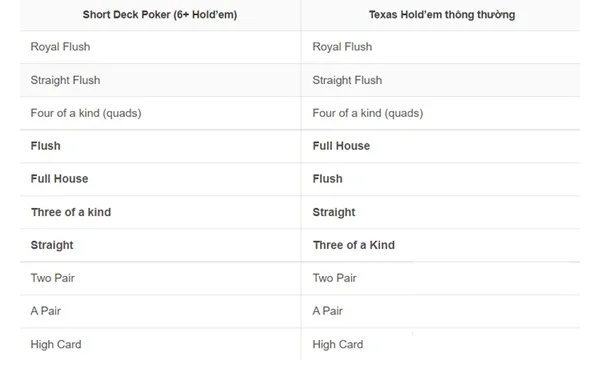The width and height of the screenshot is (600, 378).
Task: Click bold Straight in Texas Hold'em column
Action: click(x=334, y=212)
